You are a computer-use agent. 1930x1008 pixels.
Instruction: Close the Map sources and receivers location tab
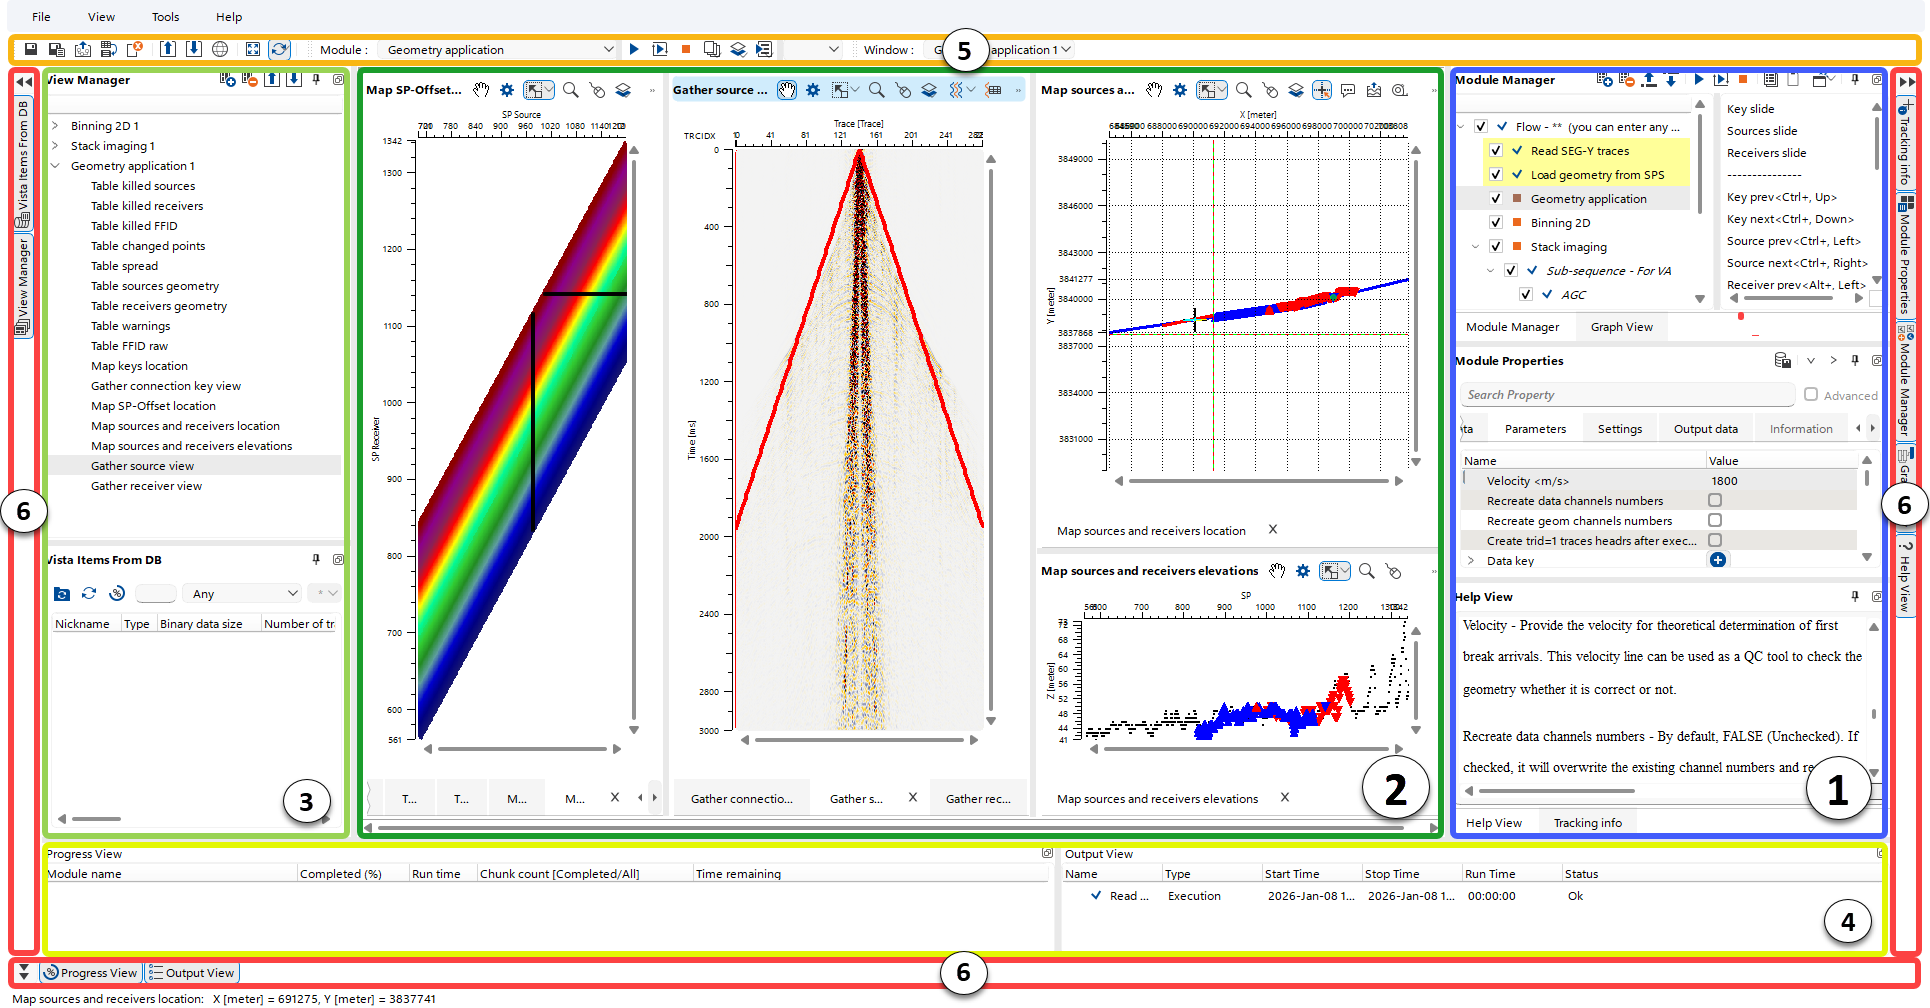pyautogui.click(x=1273, y=529)
